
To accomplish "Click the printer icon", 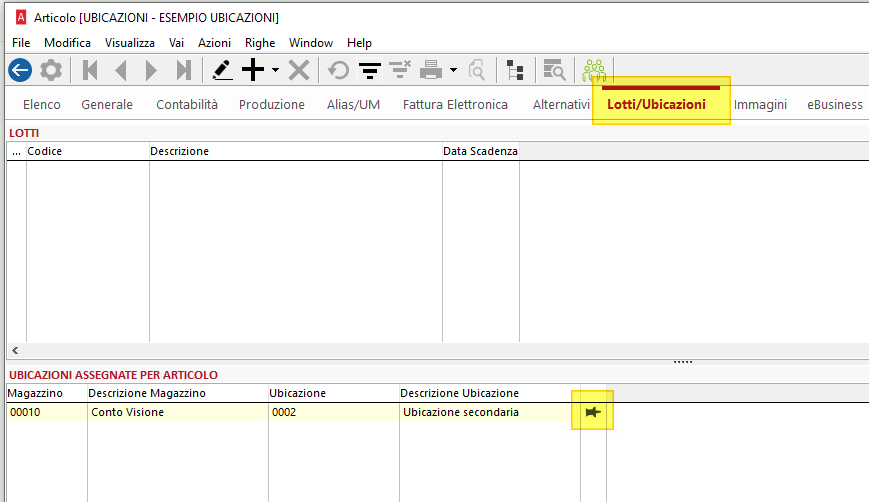I will click(x=431, y=70).
